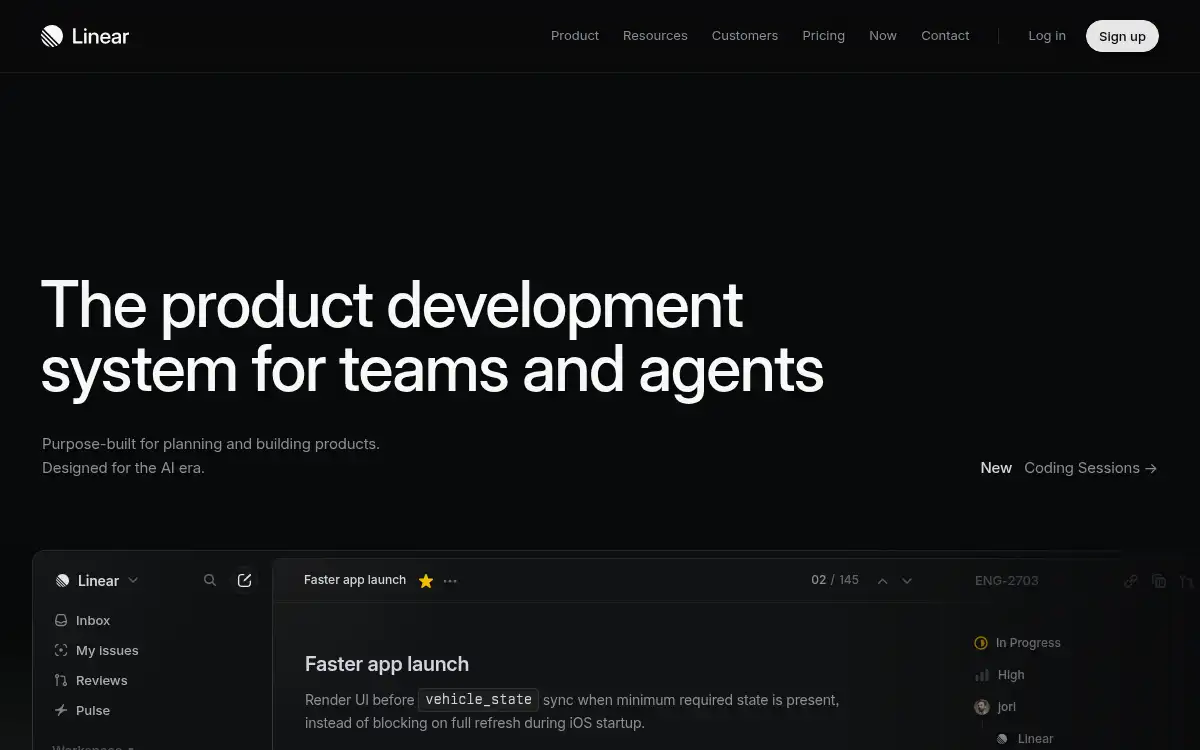Open the Resources menu
This screenshot has width=1200, height=750.
coord(655,36)
